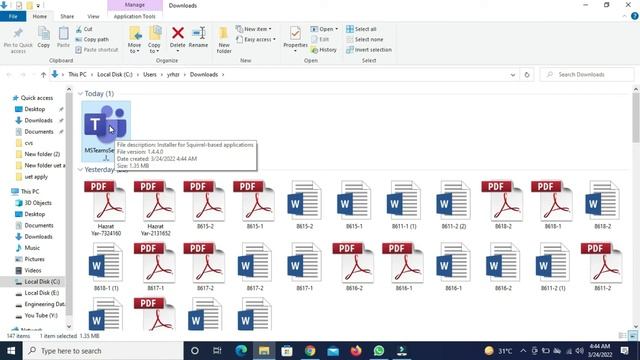640x360 pixels.
Task: Open Windows Start menu
Action: click(x=11, y=351)
